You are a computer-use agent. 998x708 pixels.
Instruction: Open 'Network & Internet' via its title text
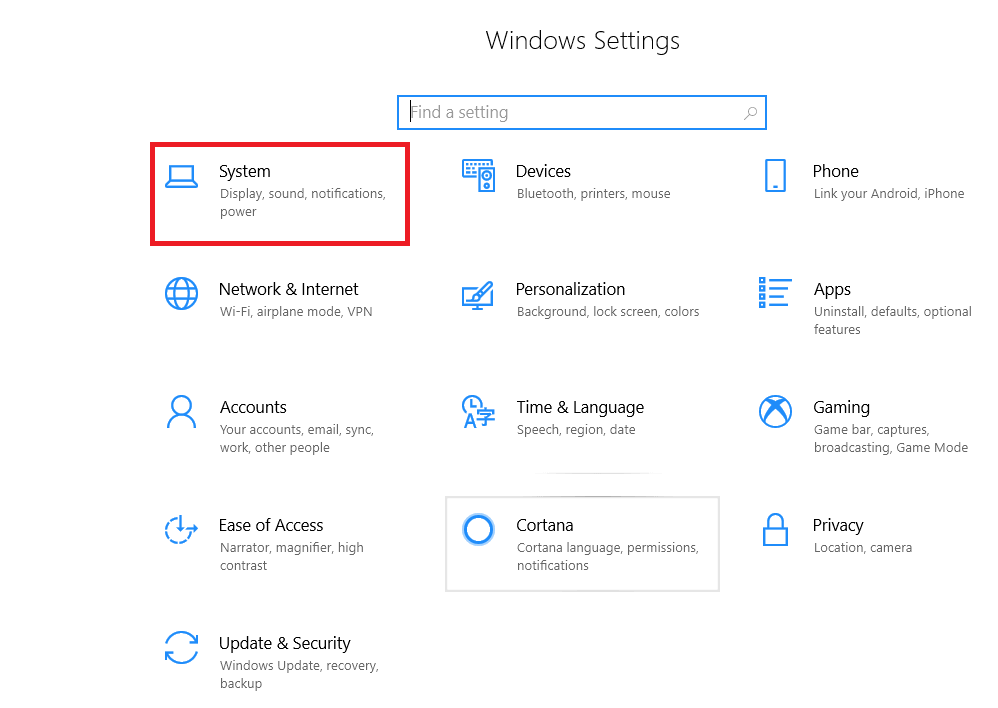pos(288,289)
